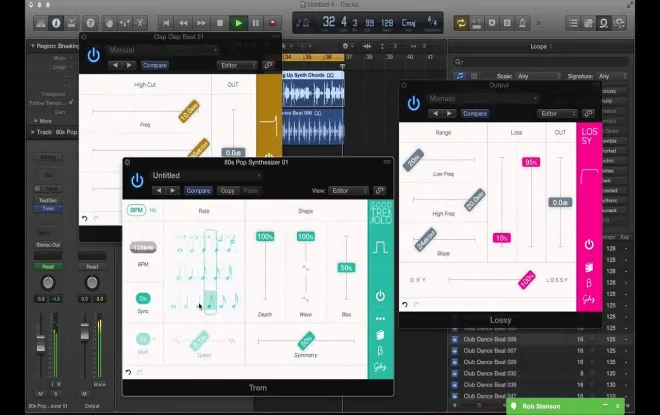Click the green Play button
660x415 pixels.
pos(238,23)
